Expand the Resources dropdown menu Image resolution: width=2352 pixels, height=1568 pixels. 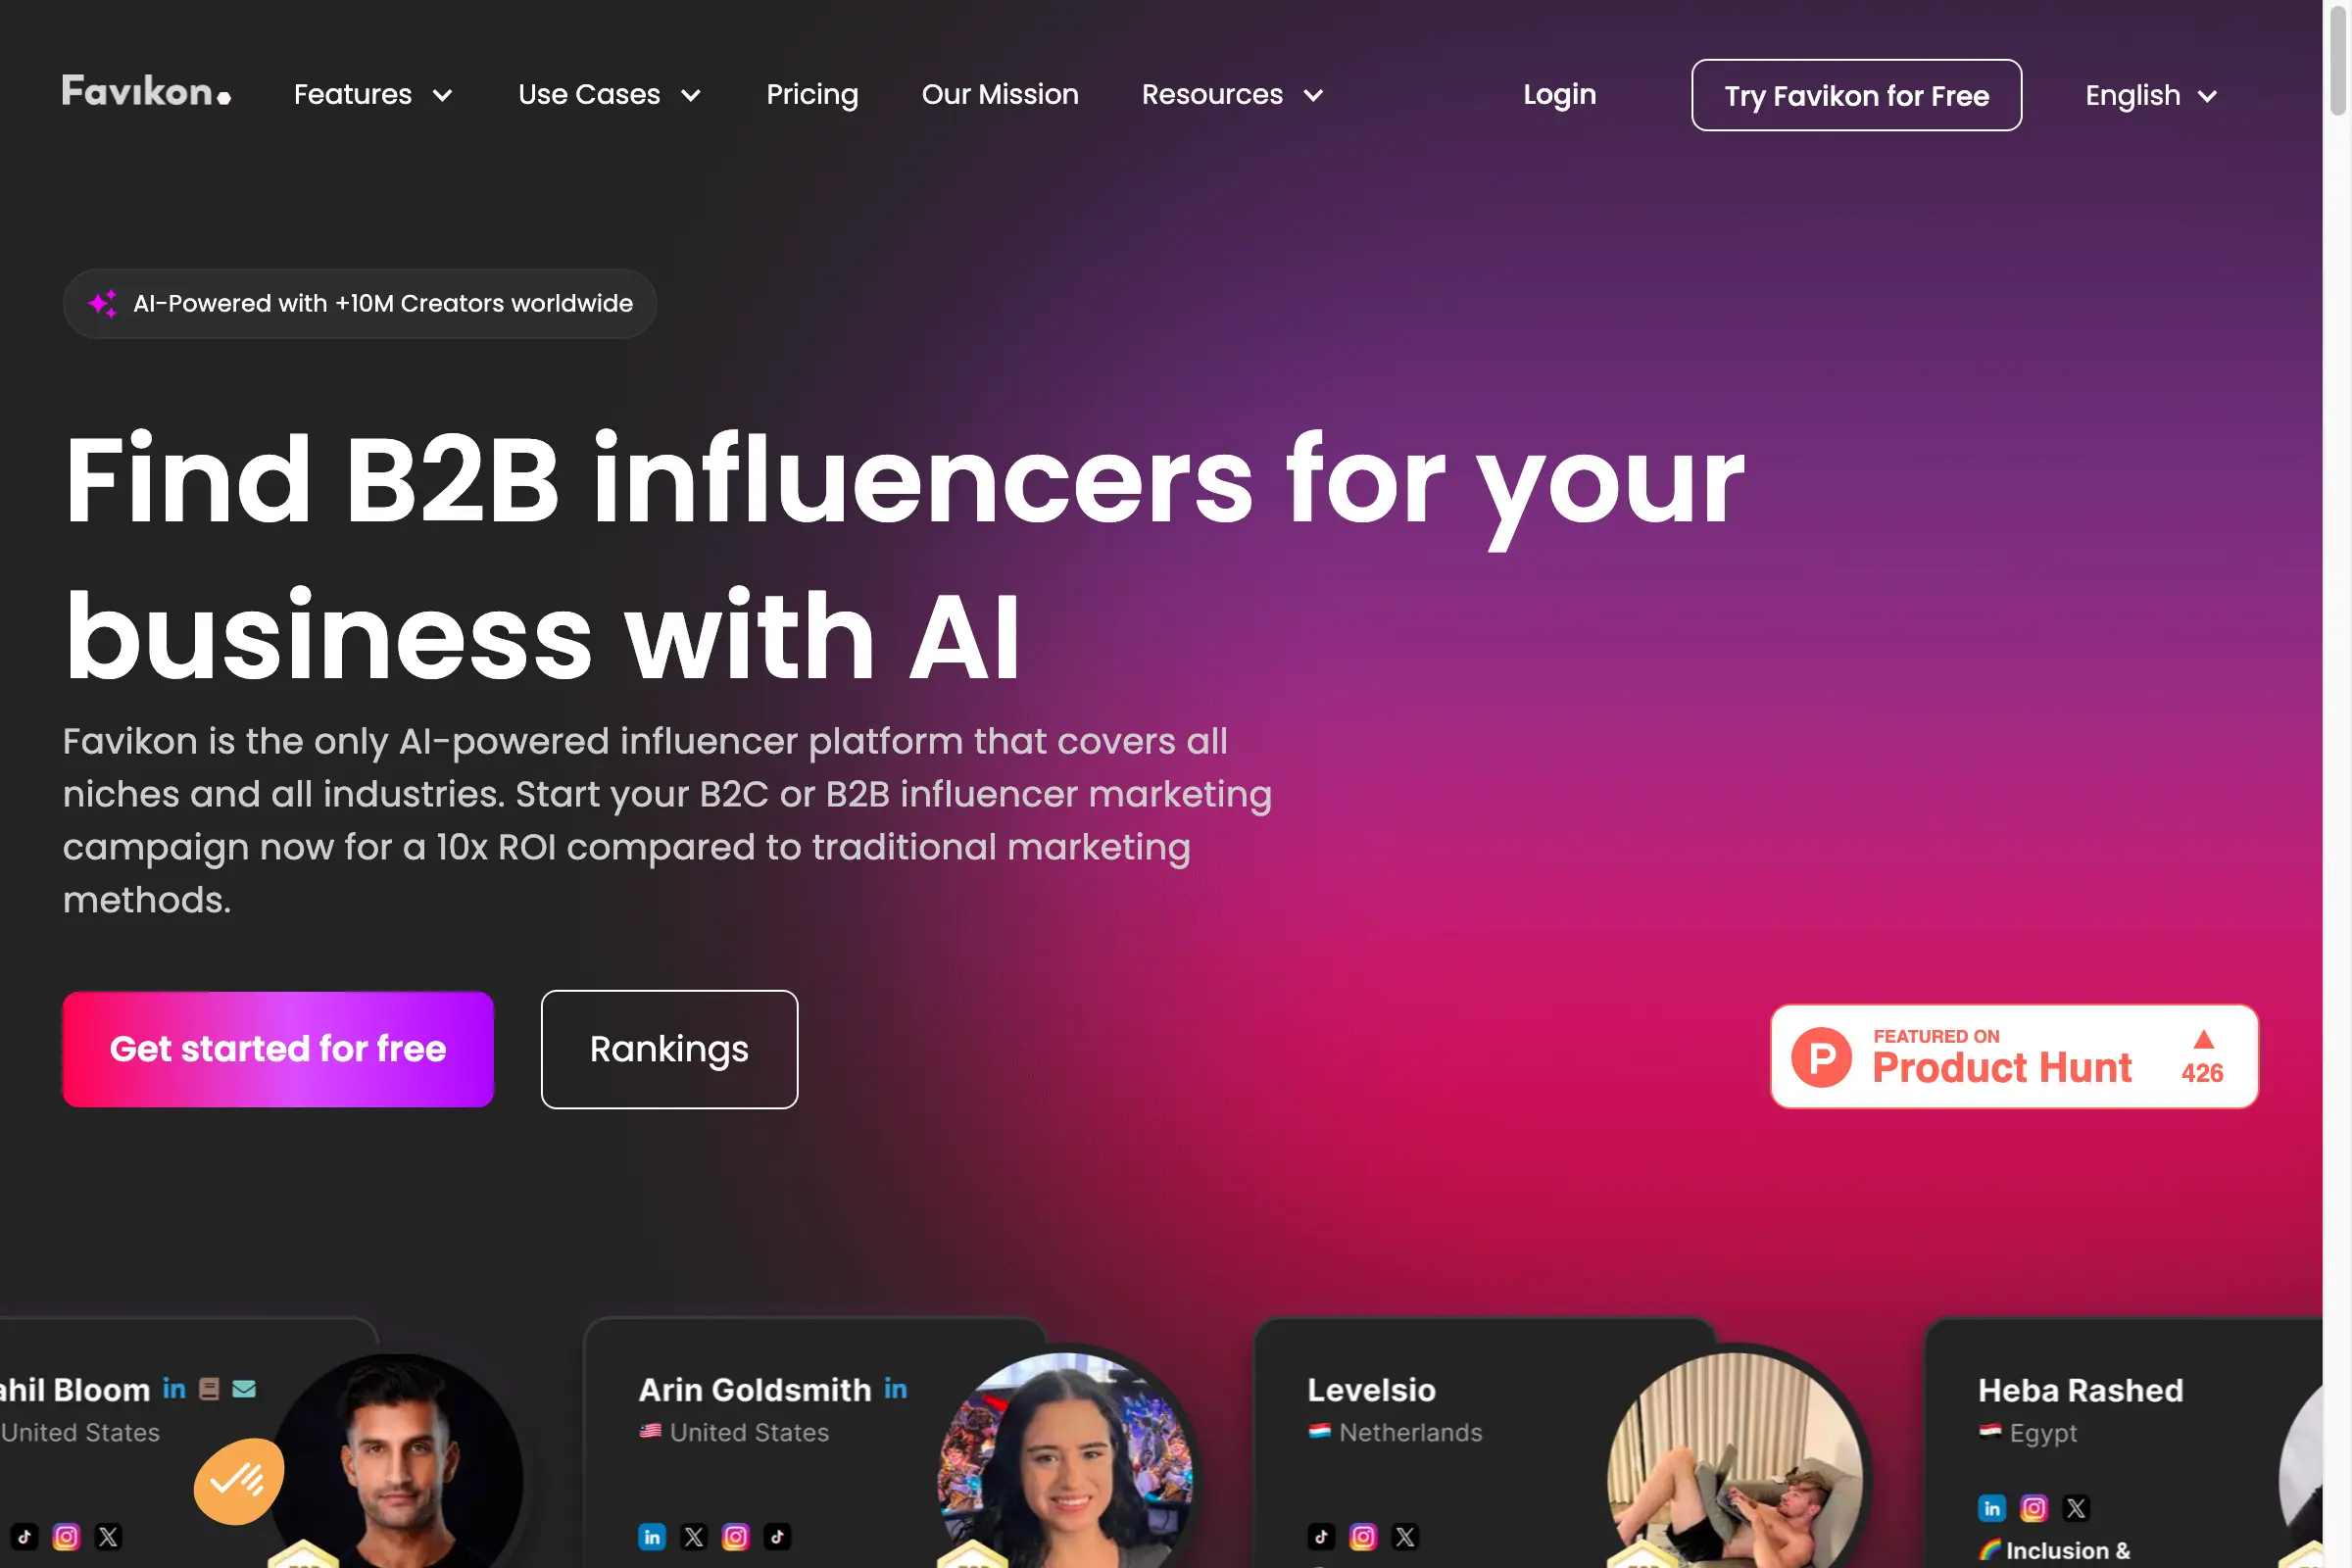point(1232,93)
